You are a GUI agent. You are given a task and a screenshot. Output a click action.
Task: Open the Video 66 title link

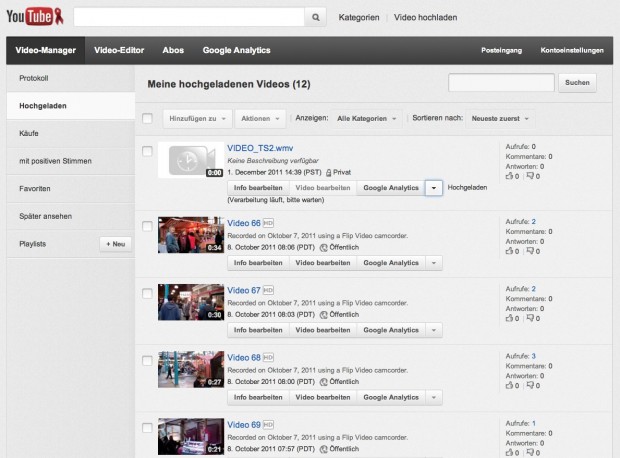tap(244, 223)
